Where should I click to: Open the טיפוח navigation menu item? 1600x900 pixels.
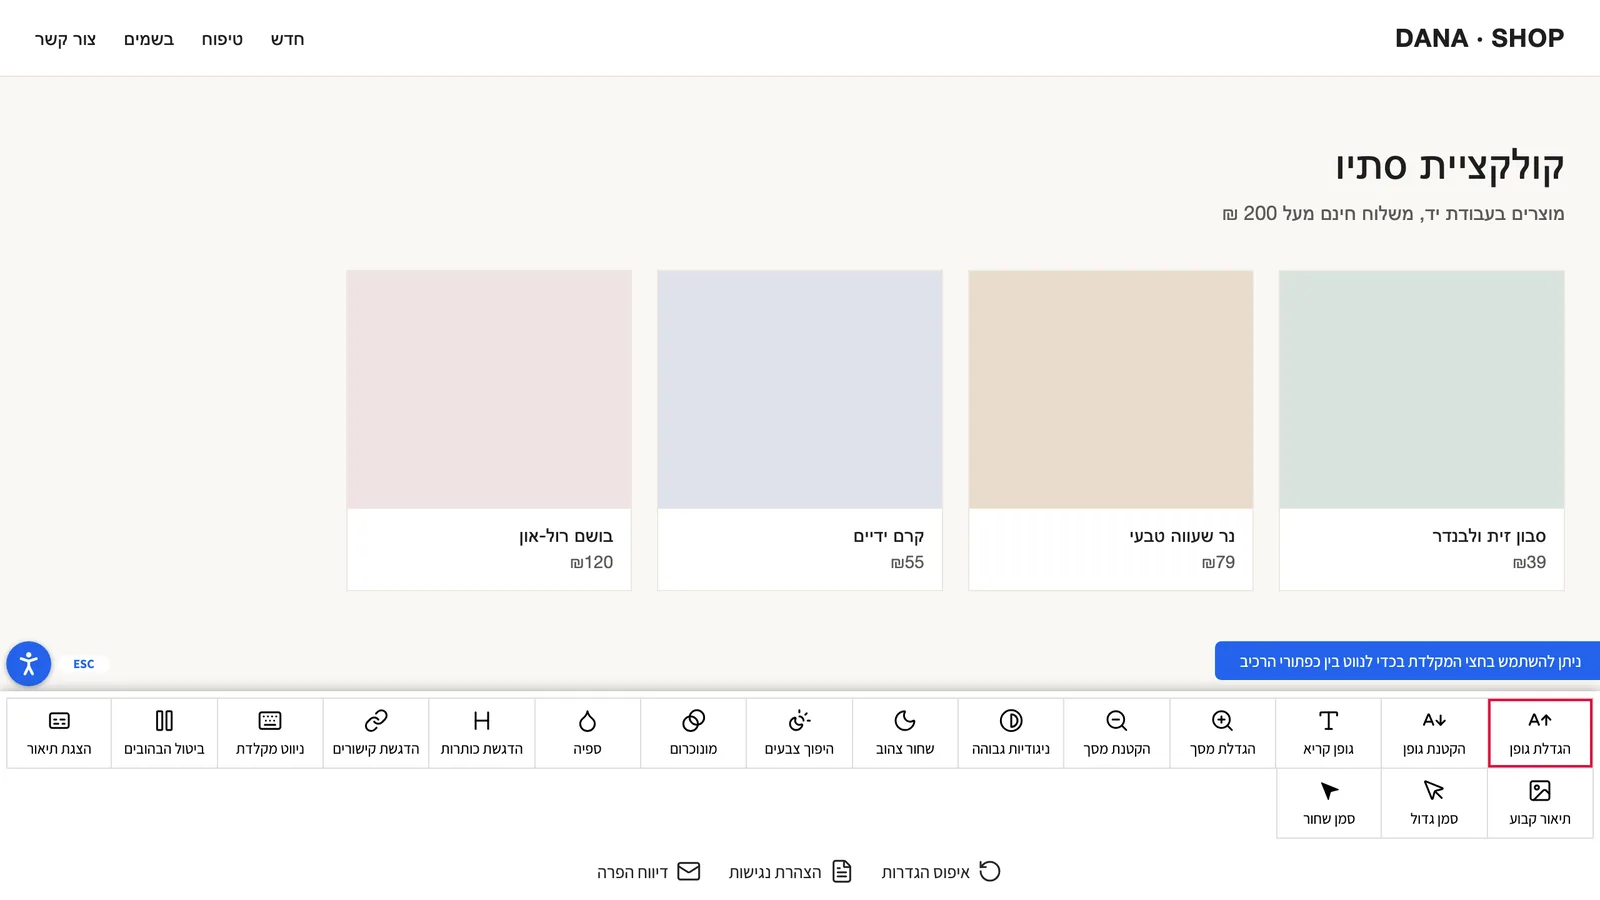click(222, 39)
